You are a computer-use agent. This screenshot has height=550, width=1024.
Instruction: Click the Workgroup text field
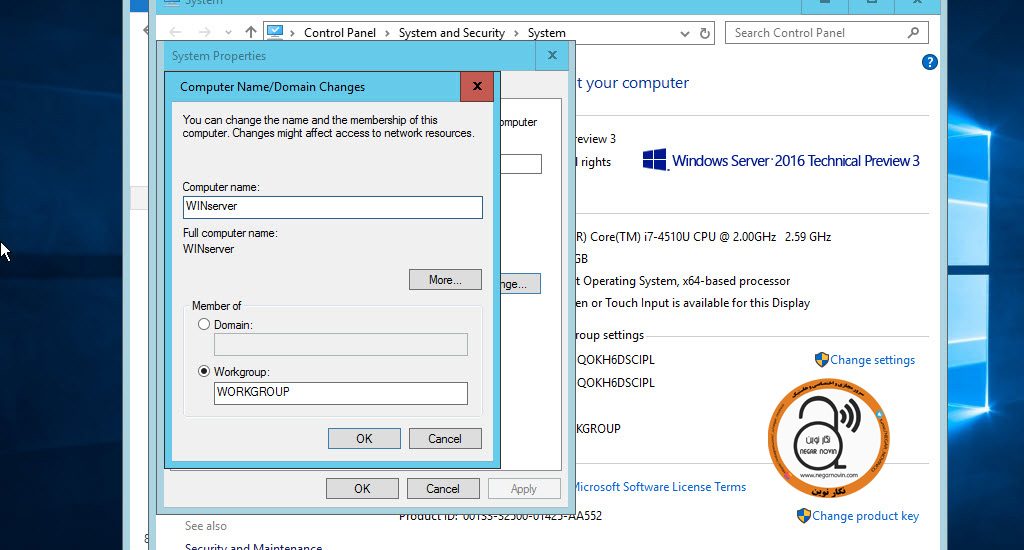tap(341, 393)
